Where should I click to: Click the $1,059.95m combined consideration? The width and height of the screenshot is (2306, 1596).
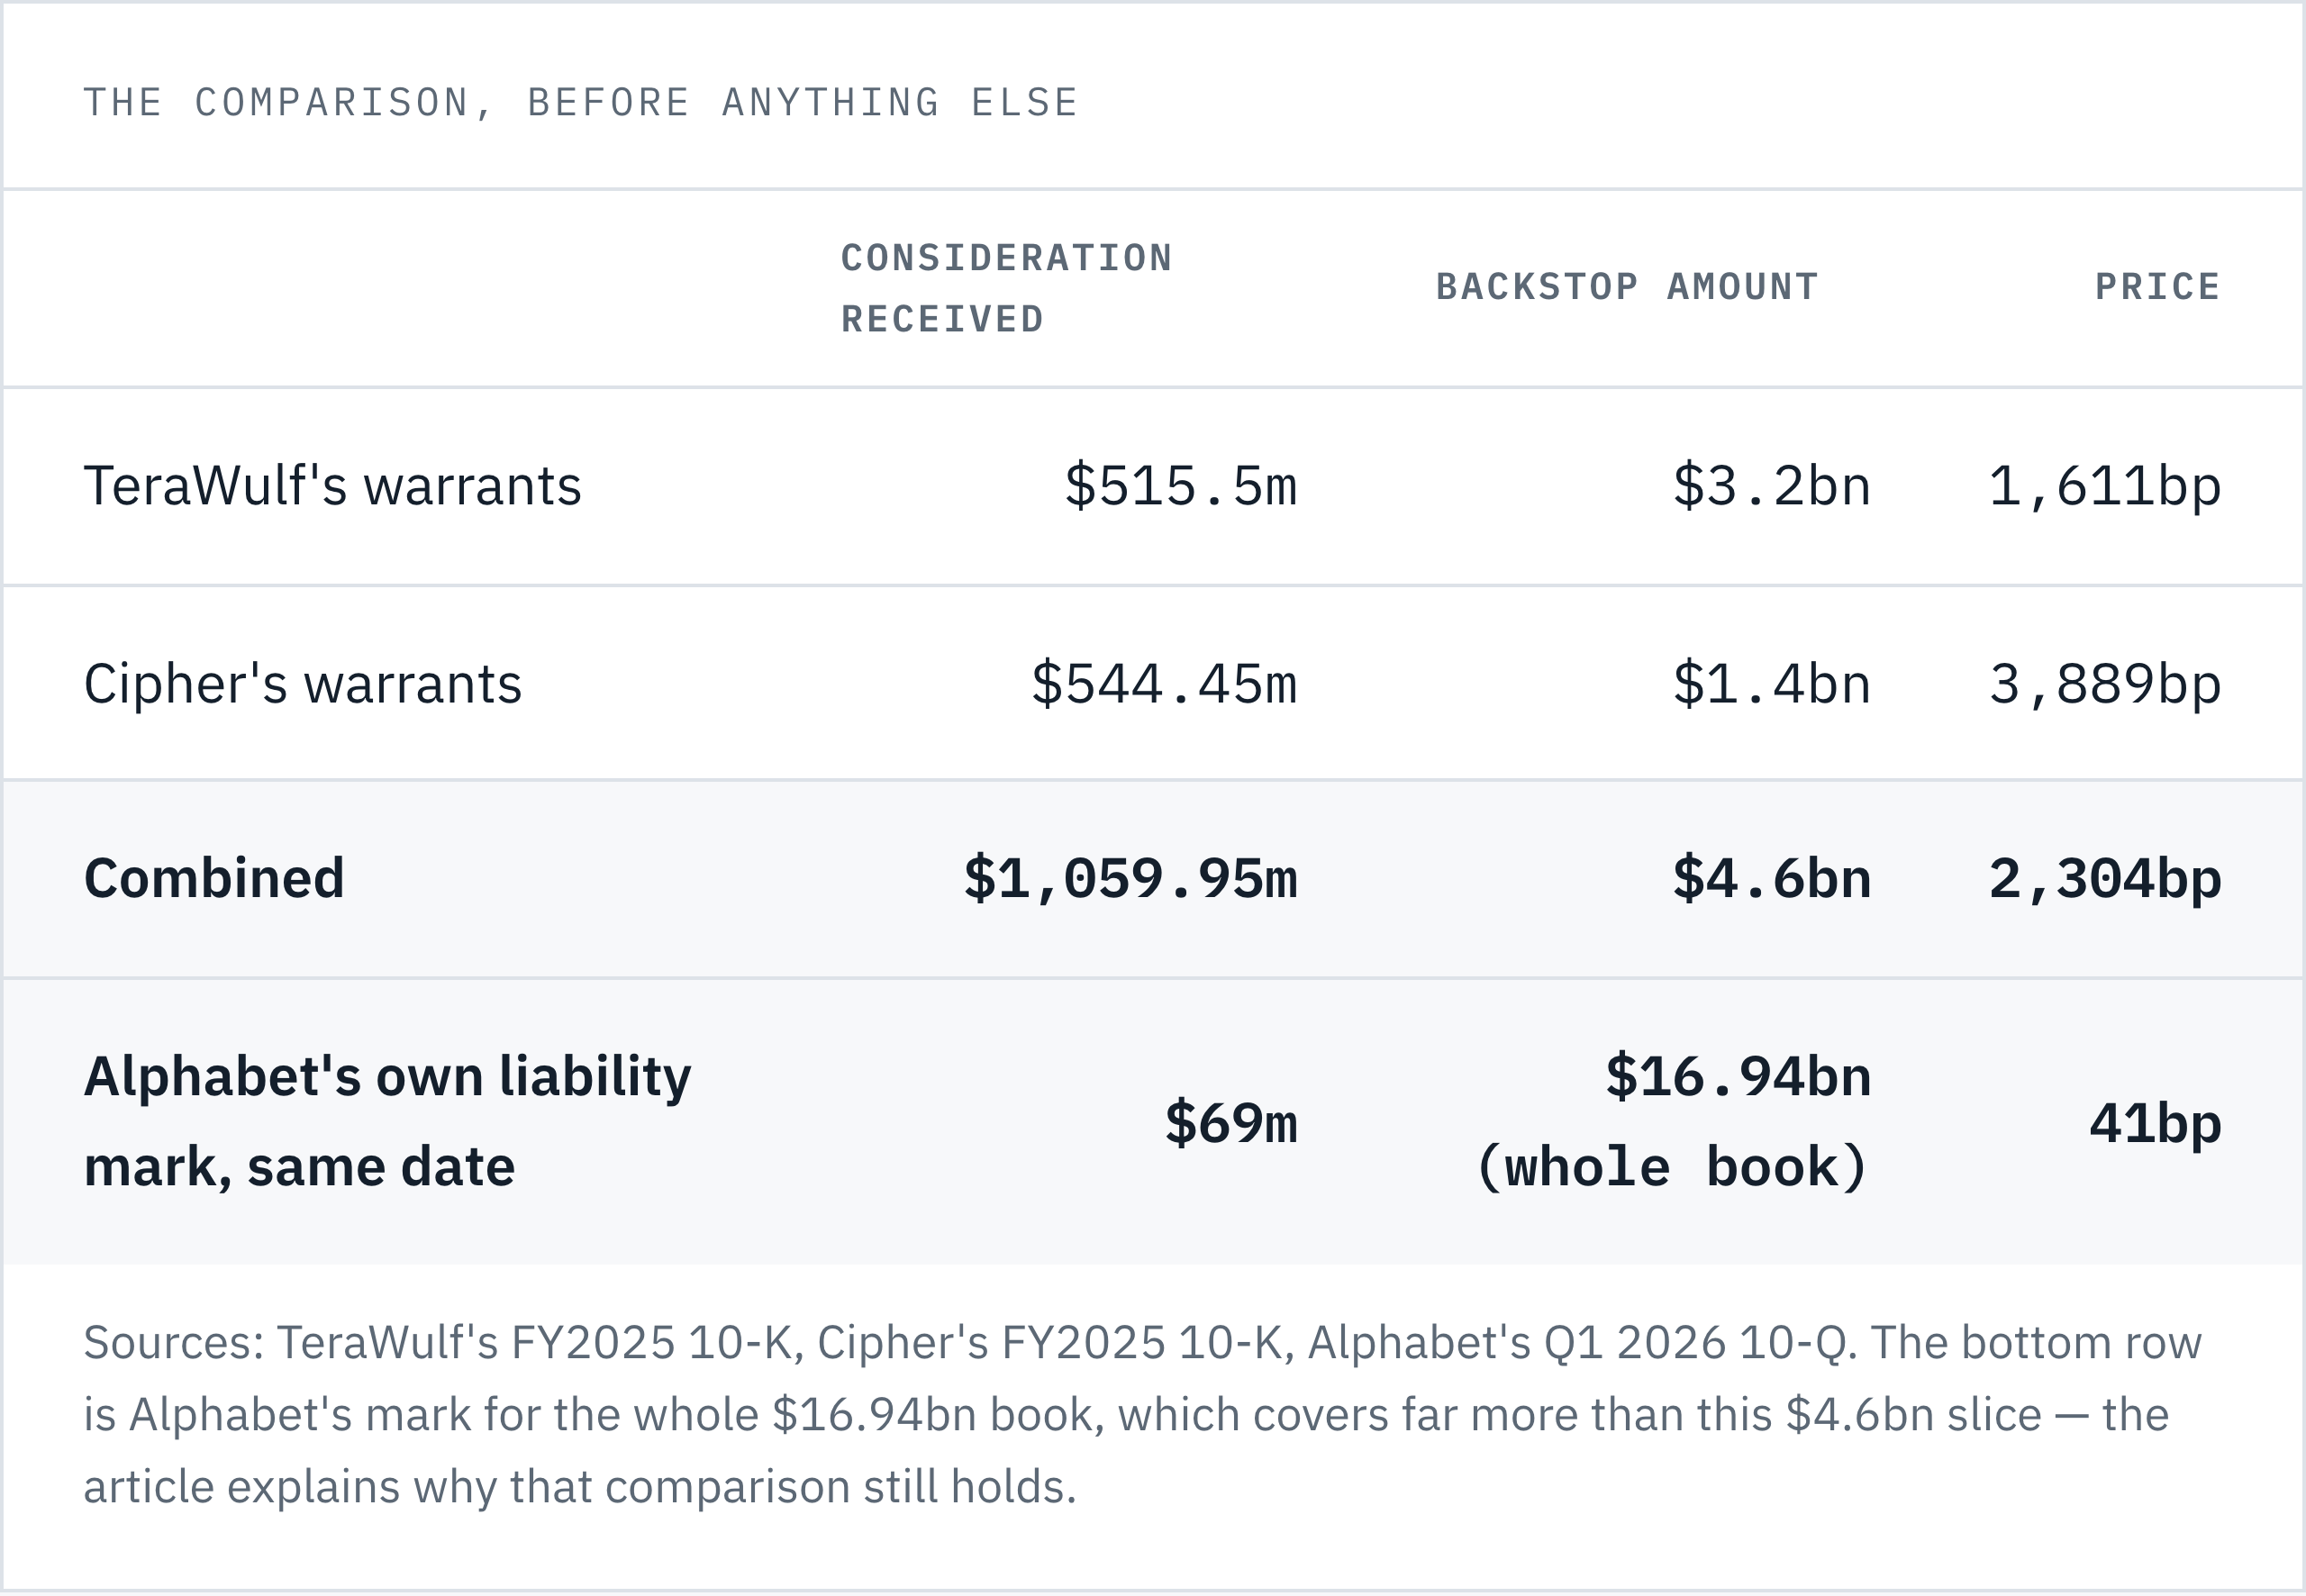1130,878
